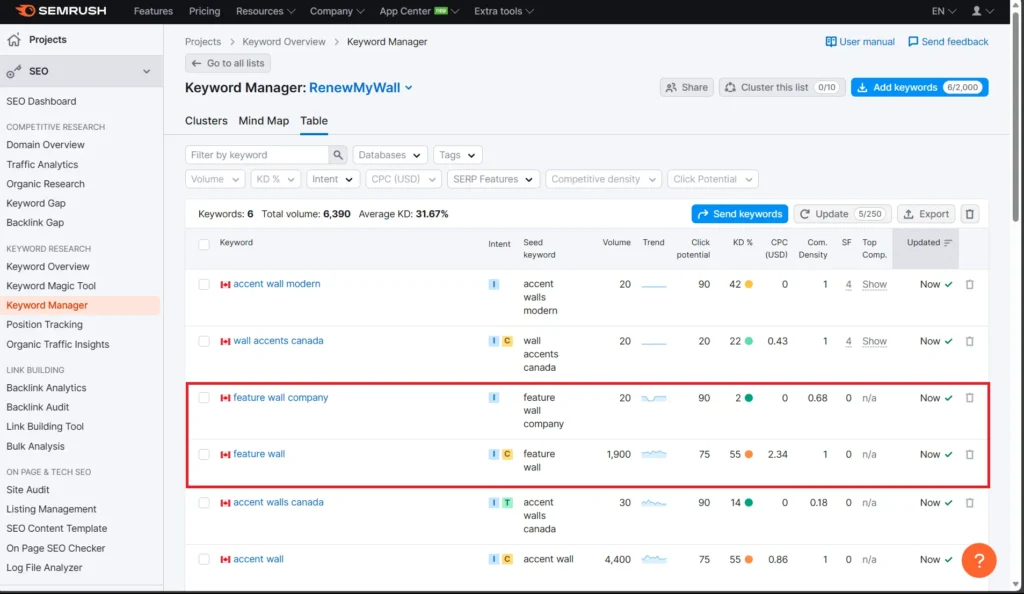Screen dimensions: 1024x594
Task: Check the 'wall accents canada' row checkbox
Action: [x=204, y=341]
